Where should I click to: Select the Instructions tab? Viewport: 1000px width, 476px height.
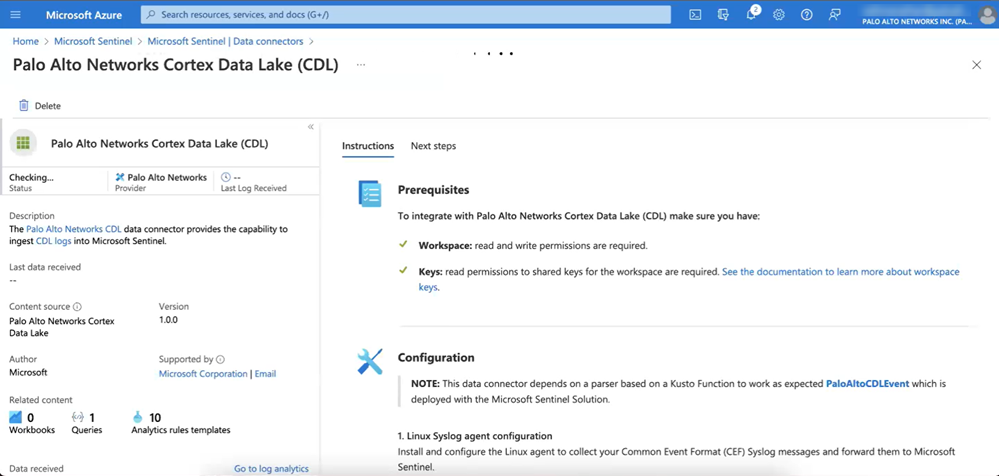[368, 146]
